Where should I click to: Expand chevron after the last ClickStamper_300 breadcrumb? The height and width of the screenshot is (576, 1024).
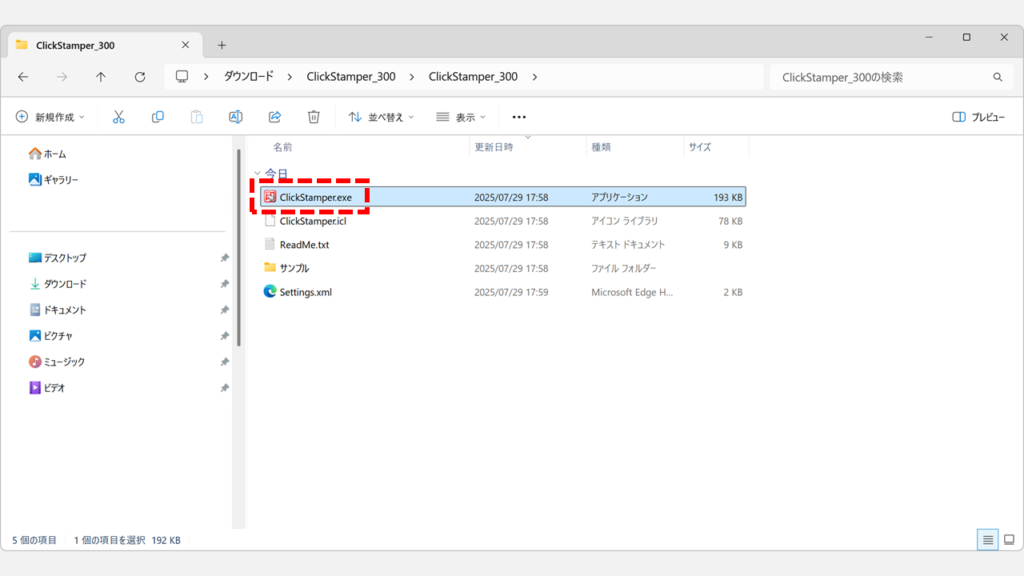click(534, 77)
